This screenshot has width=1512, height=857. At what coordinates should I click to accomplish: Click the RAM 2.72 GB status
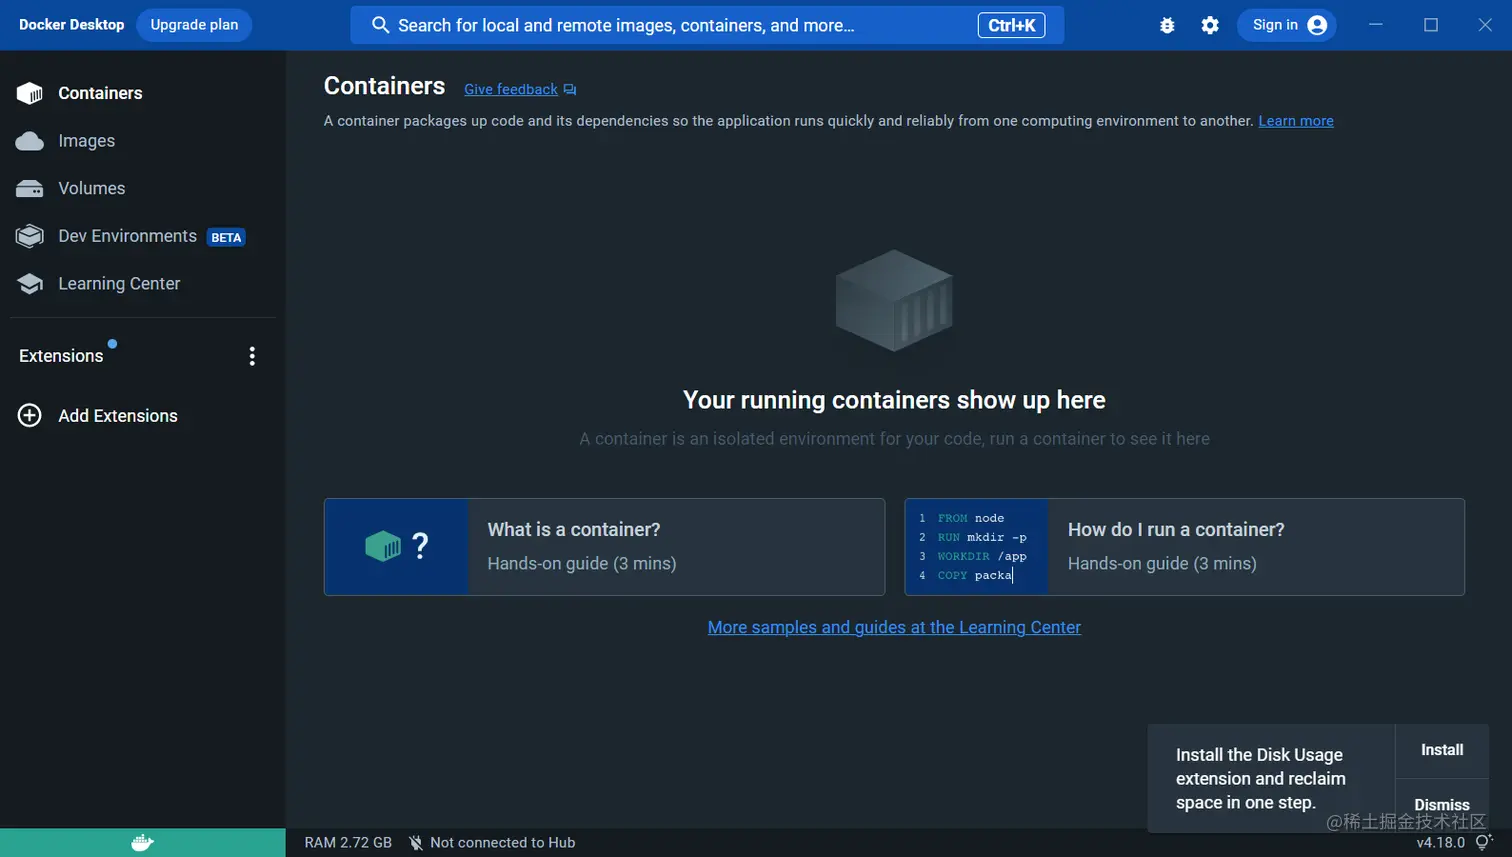point(348,843)
